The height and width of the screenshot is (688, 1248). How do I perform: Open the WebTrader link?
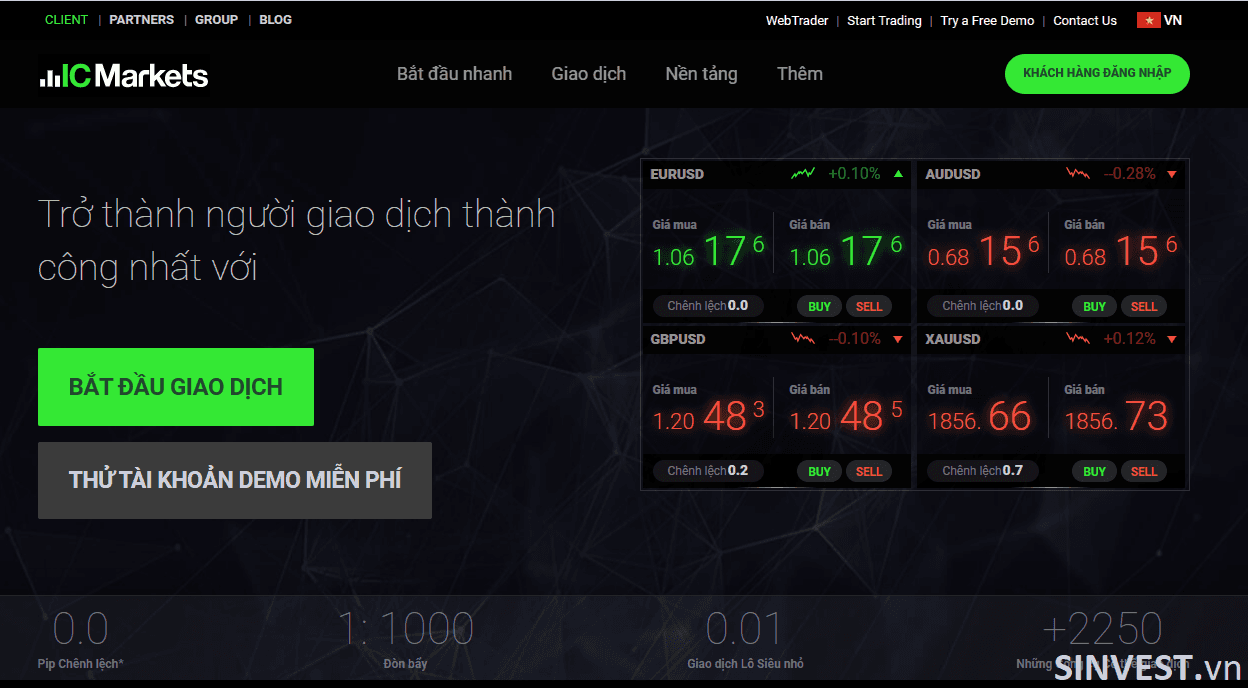click(797, 21)
